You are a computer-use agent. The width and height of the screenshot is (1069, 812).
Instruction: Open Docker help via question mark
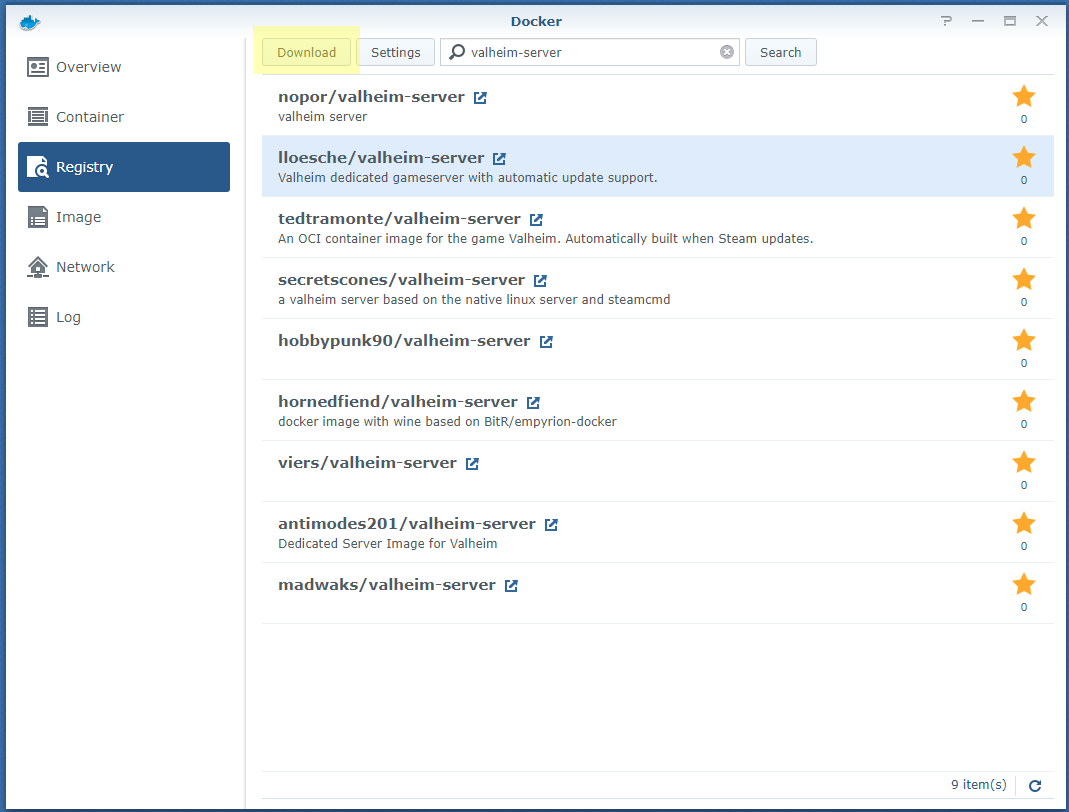pyautogui.click(x=946, y=21)
